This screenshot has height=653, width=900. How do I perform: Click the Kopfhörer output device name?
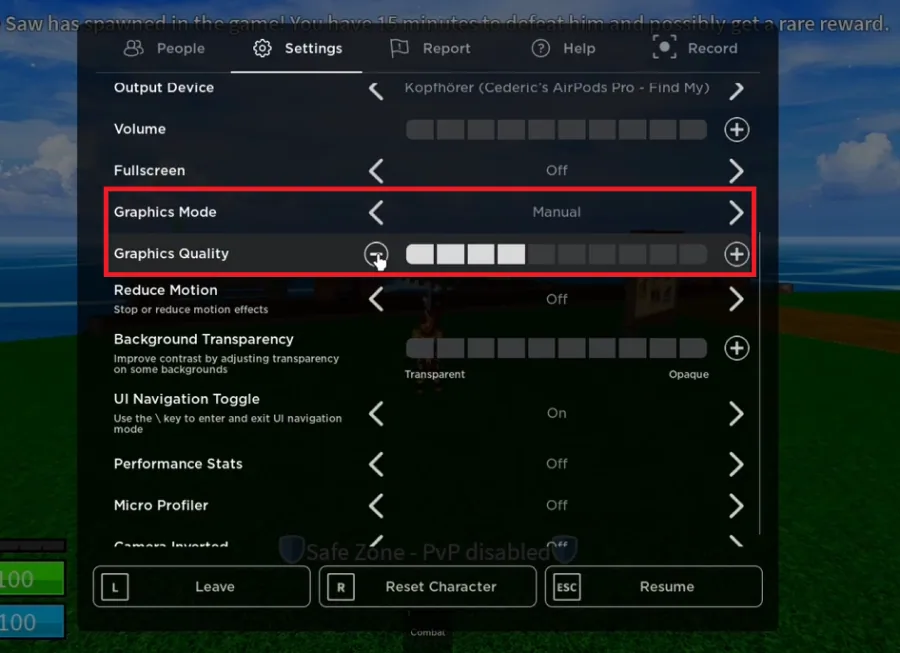coord(557,88)
